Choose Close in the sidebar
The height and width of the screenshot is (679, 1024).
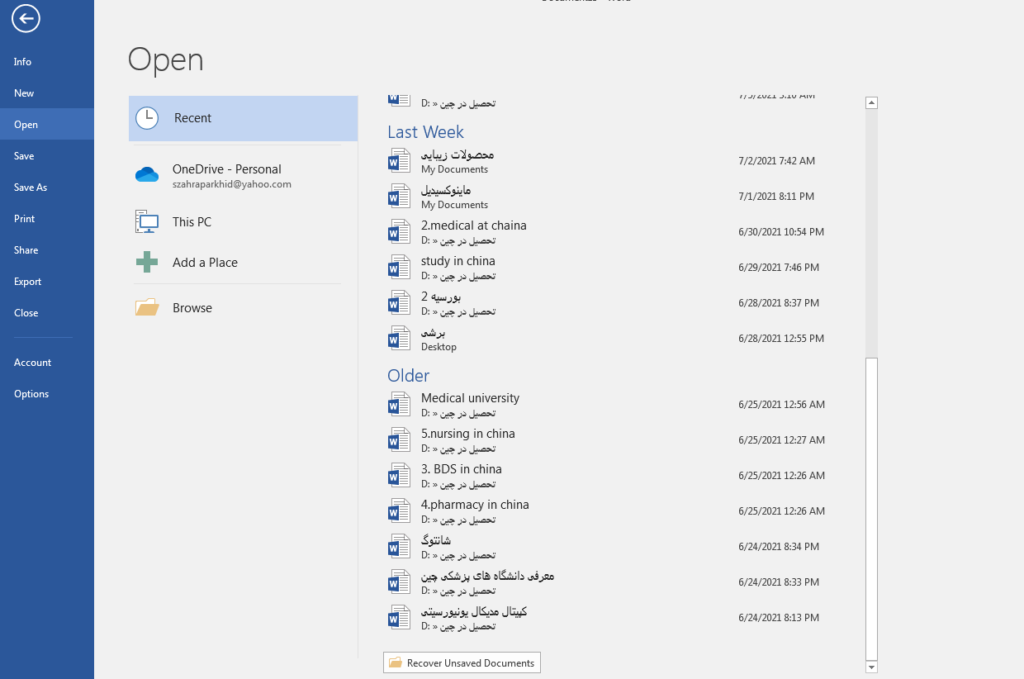[47, 312]
